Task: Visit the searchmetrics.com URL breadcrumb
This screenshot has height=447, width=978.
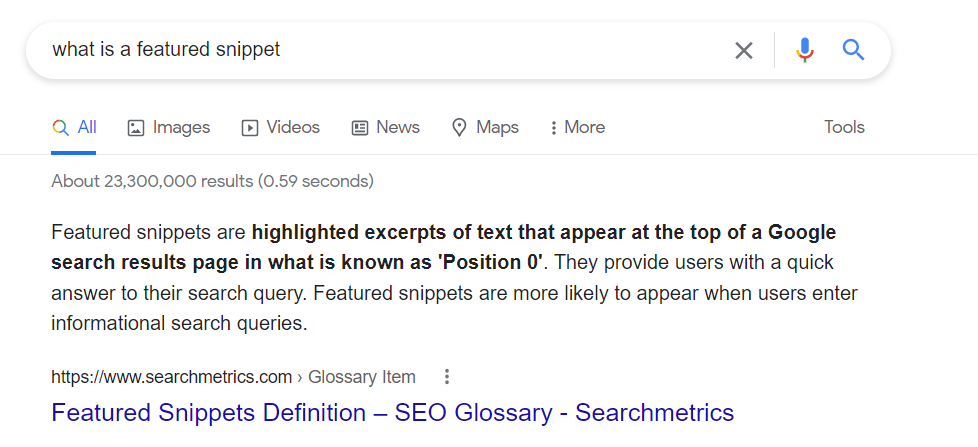Action: click(172, 377)
